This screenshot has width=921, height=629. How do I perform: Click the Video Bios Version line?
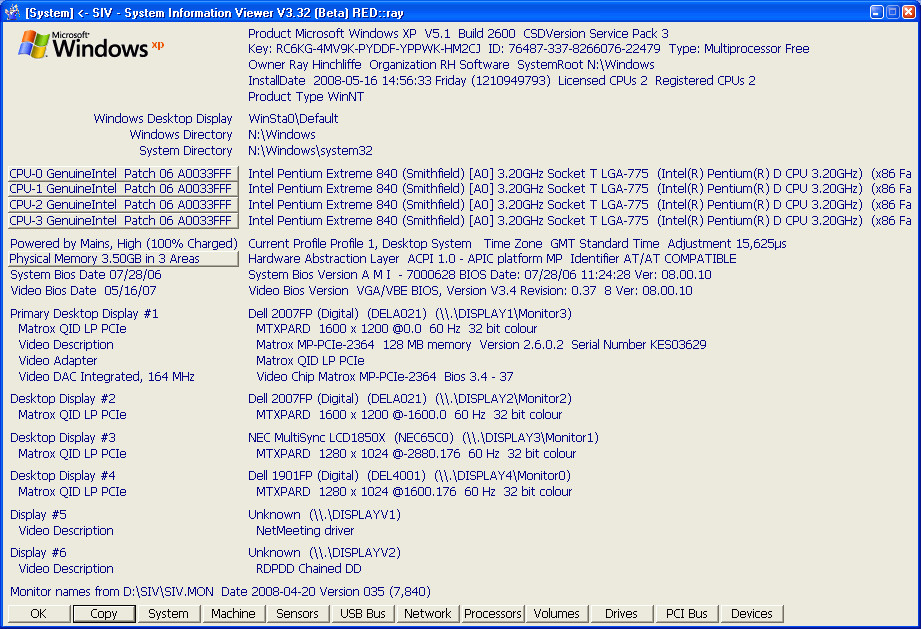[x=470, y=290]
